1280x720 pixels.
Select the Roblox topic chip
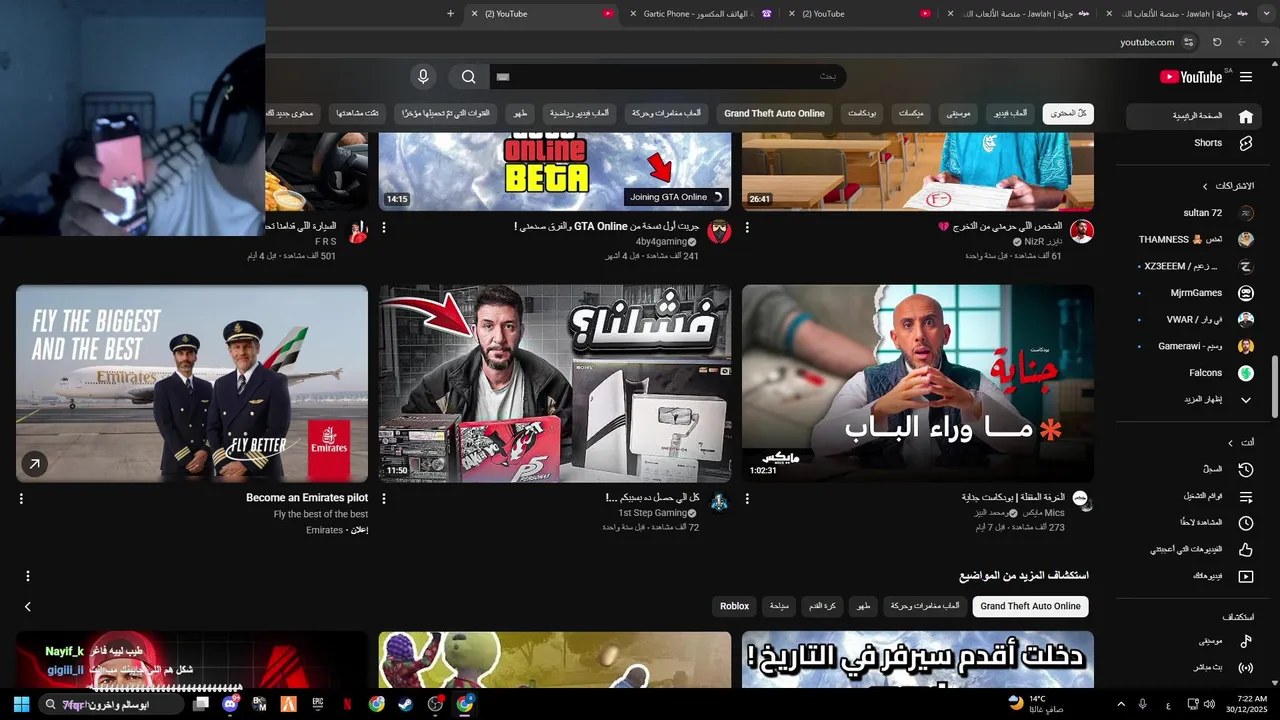click(x=734, y=606)
